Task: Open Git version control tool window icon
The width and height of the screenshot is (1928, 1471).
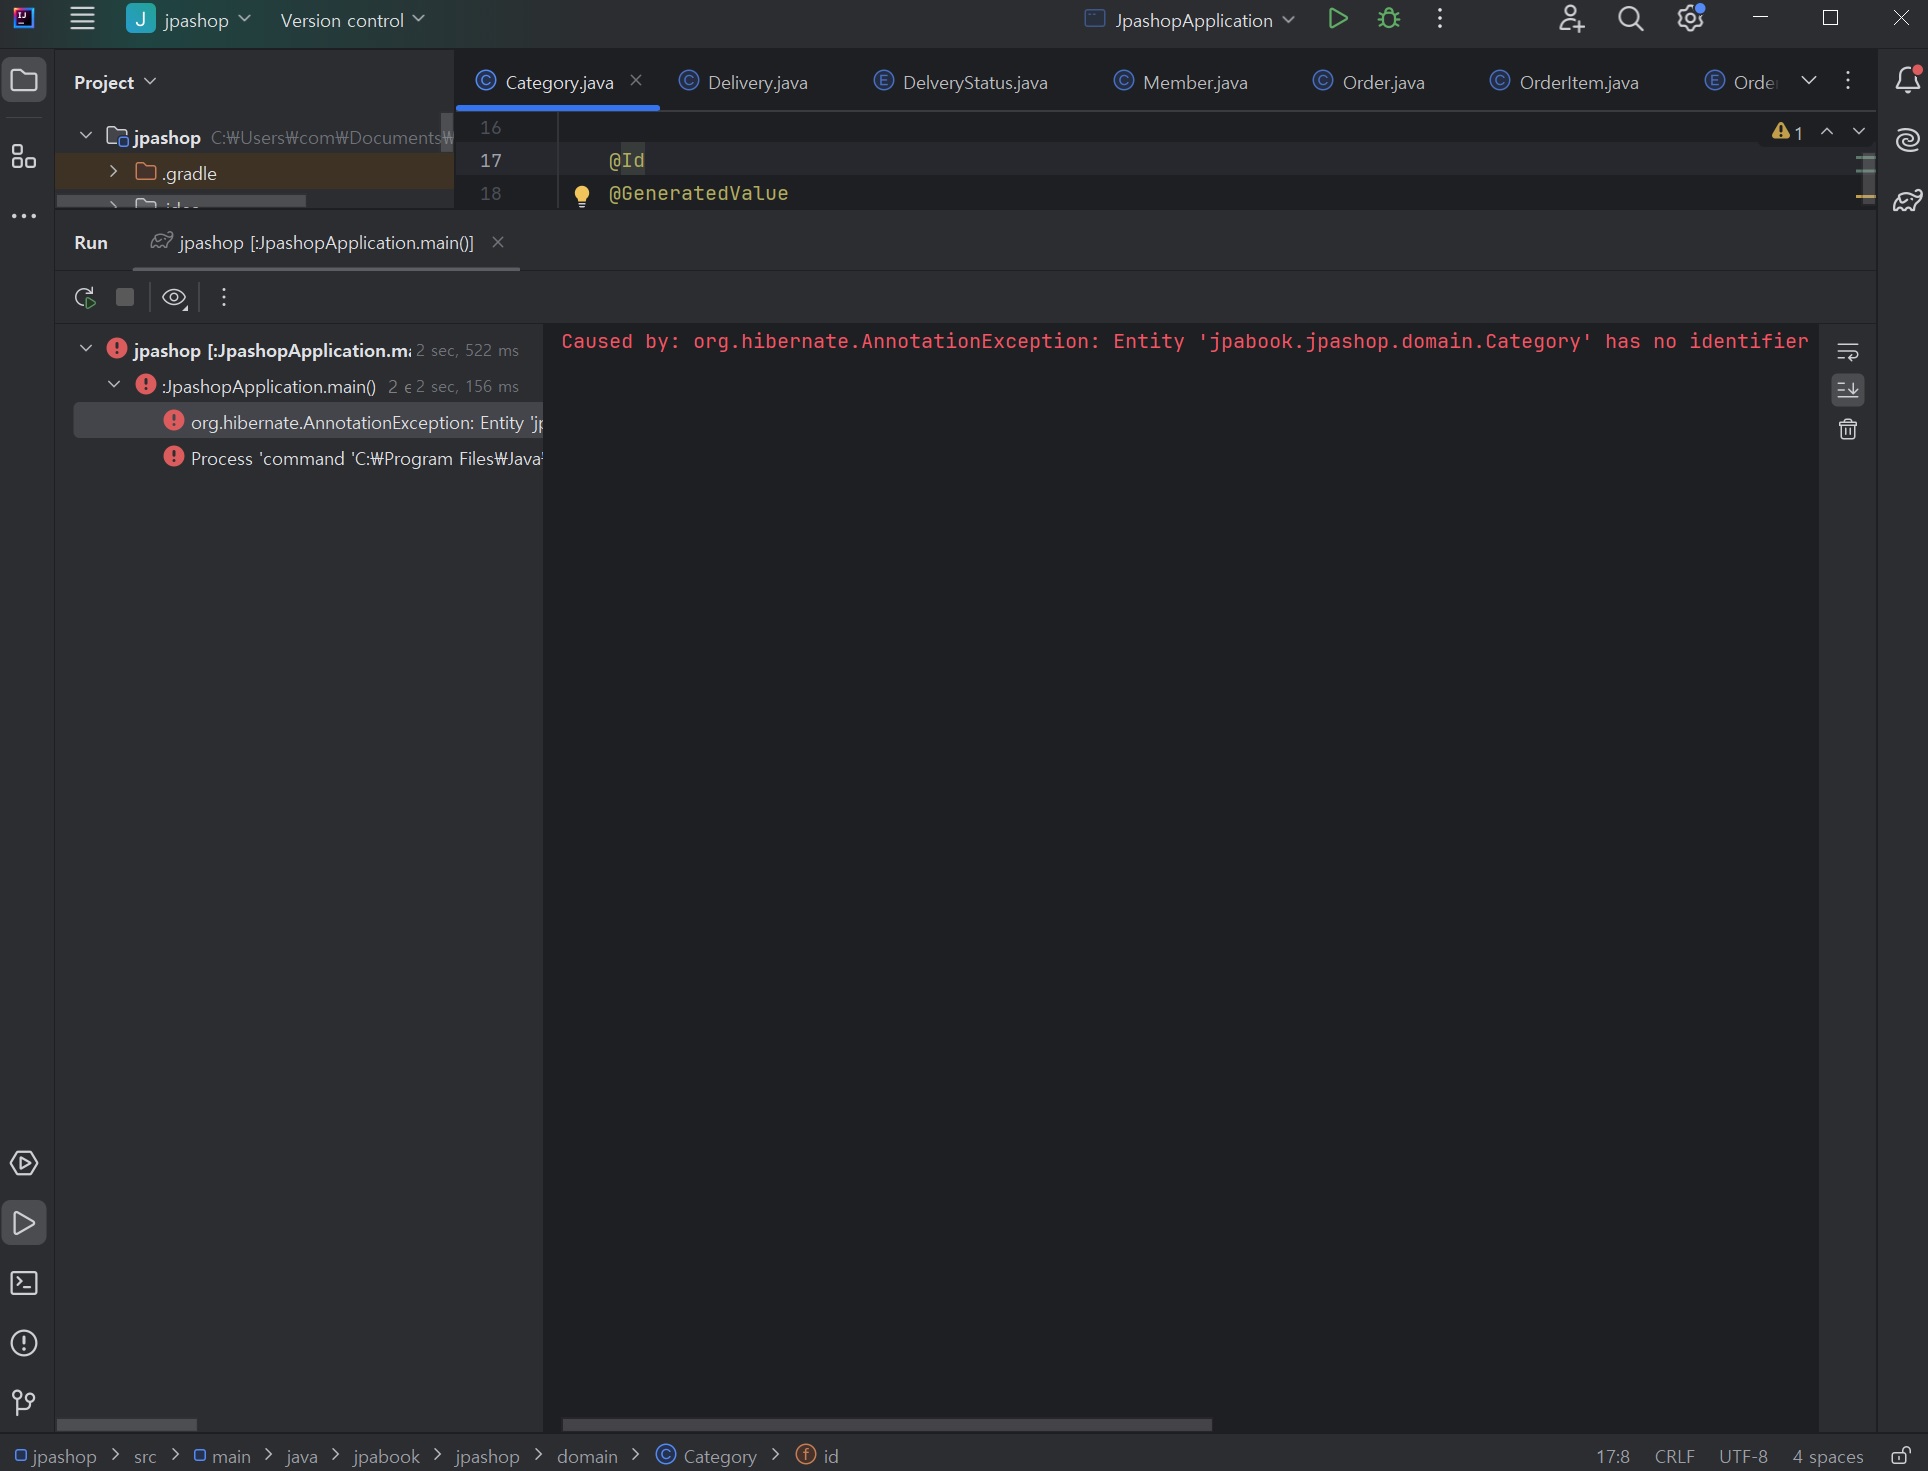Action: coord(24,1403)
